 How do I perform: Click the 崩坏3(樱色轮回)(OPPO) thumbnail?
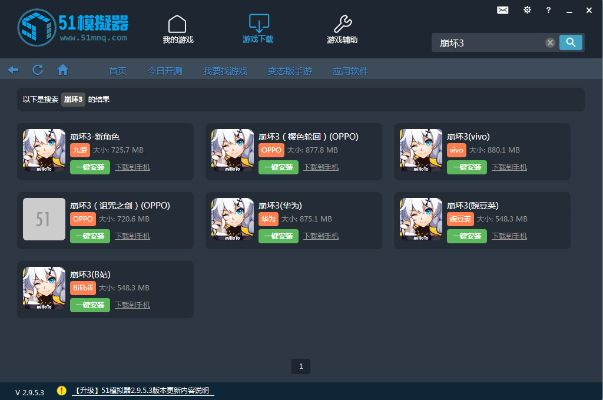click(x=232, y=150)
